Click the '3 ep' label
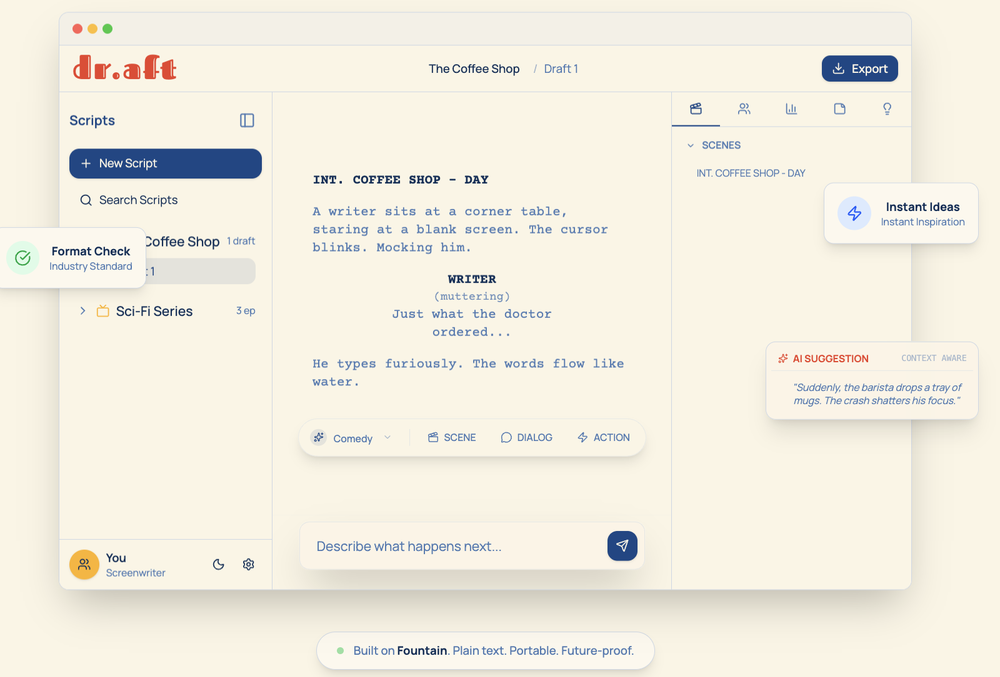The width and height of the screenshot is (1000, 677). tap(246, 310)
